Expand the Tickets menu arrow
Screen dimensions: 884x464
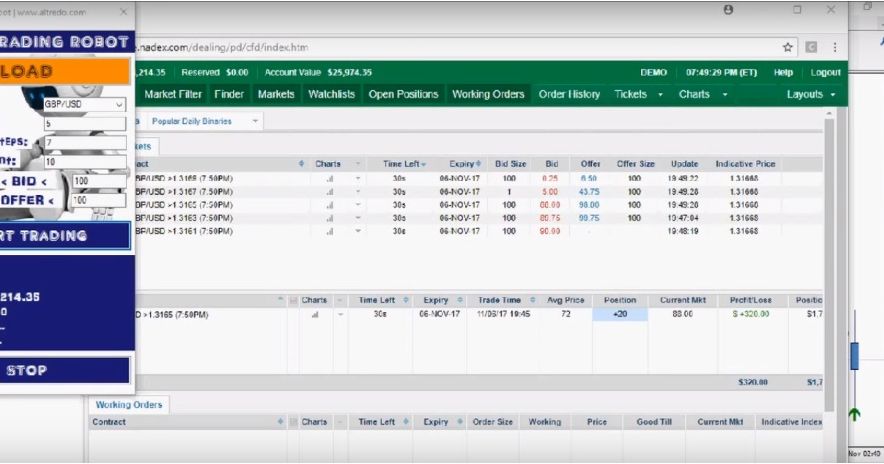(x=660, y=95)
